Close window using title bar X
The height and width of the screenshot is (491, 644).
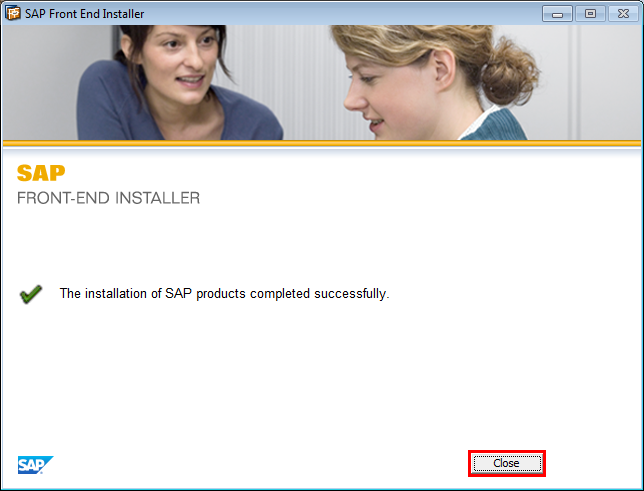click(x=622, y=13)
